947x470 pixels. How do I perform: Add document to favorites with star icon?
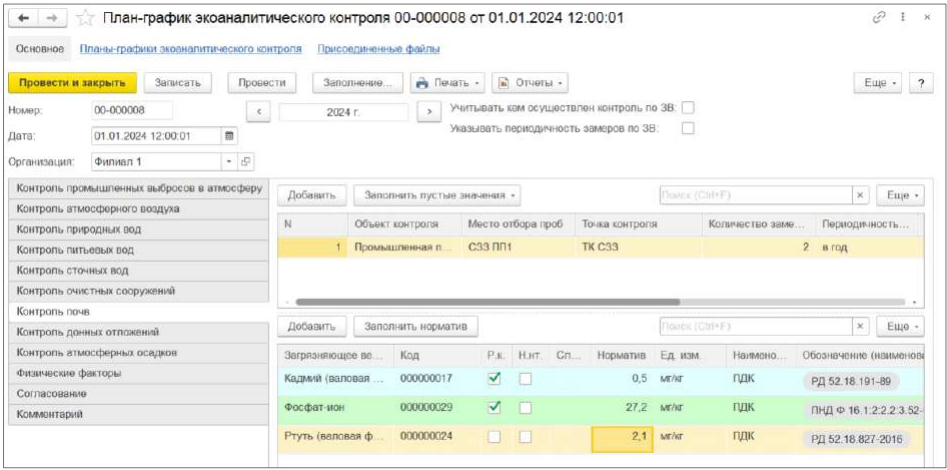pyautogui.click(x=86, y=19)
